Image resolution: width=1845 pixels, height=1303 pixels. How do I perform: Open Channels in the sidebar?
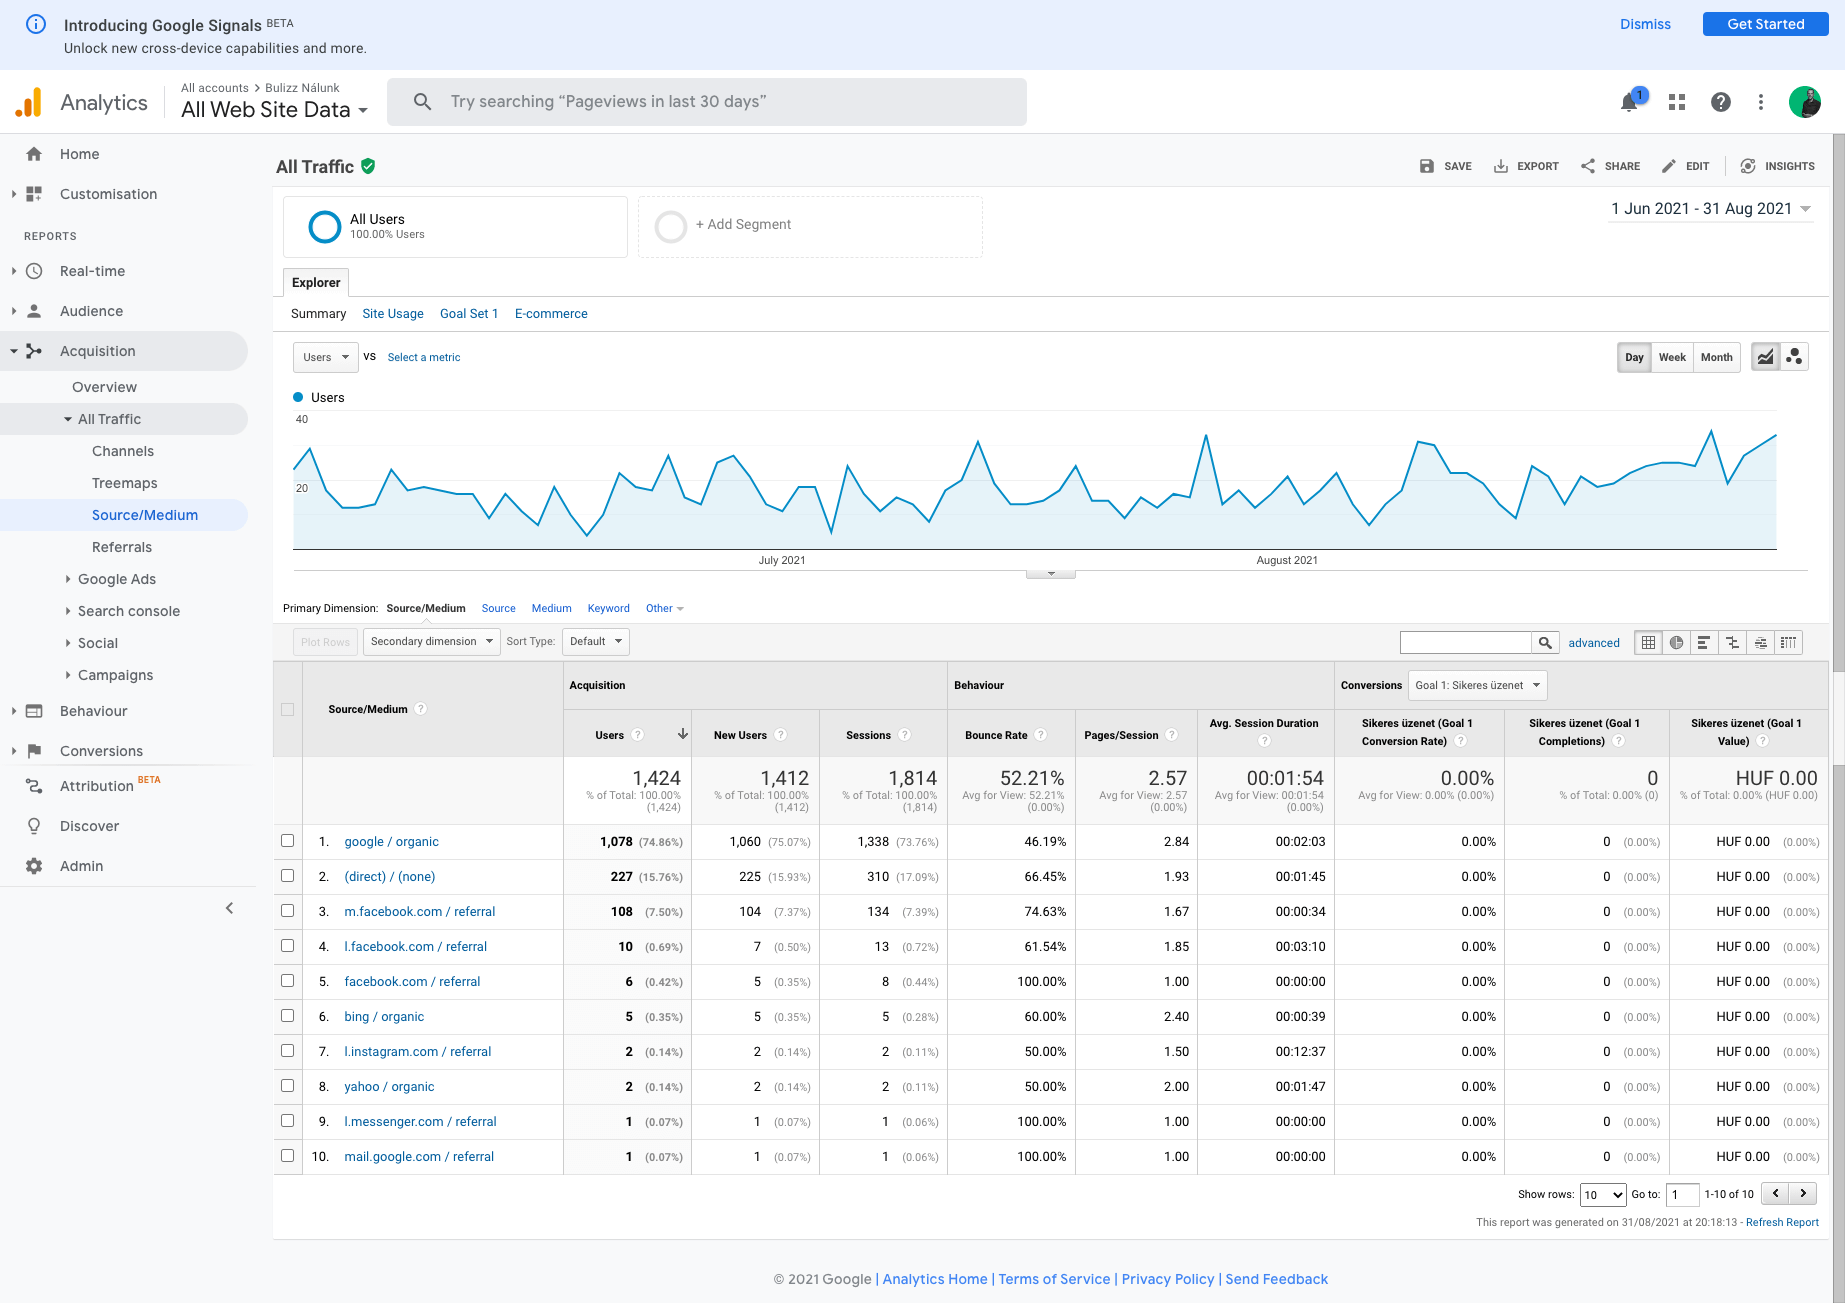123,451
